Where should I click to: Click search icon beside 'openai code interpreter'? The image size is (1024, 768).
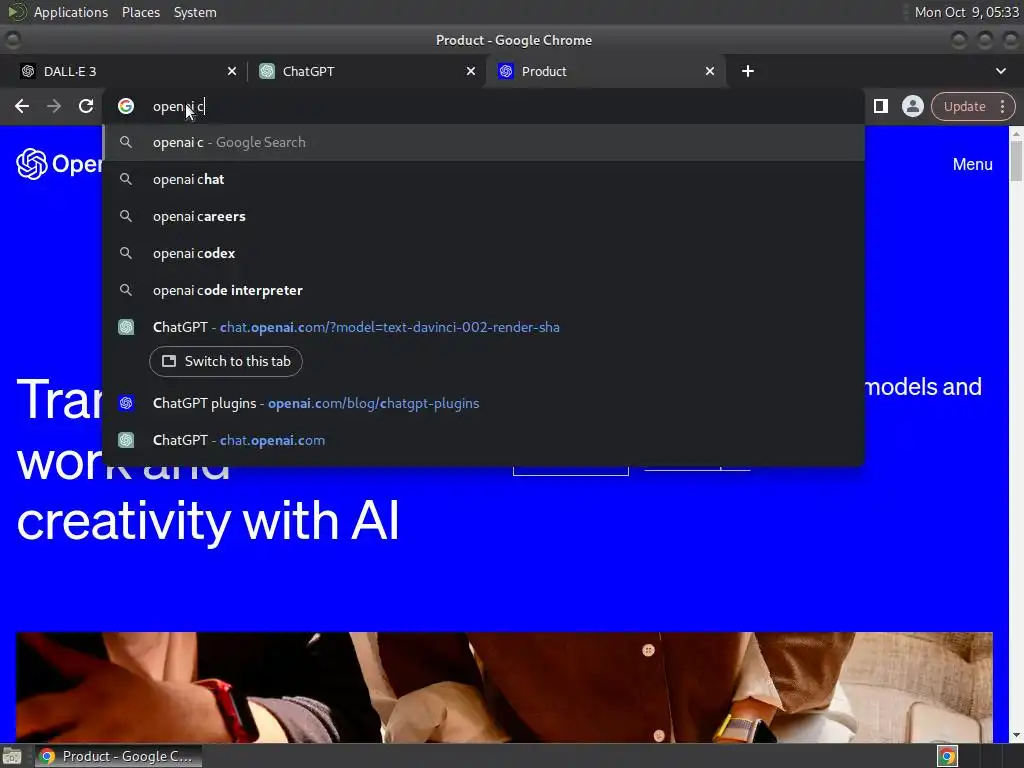click(126, 290)
